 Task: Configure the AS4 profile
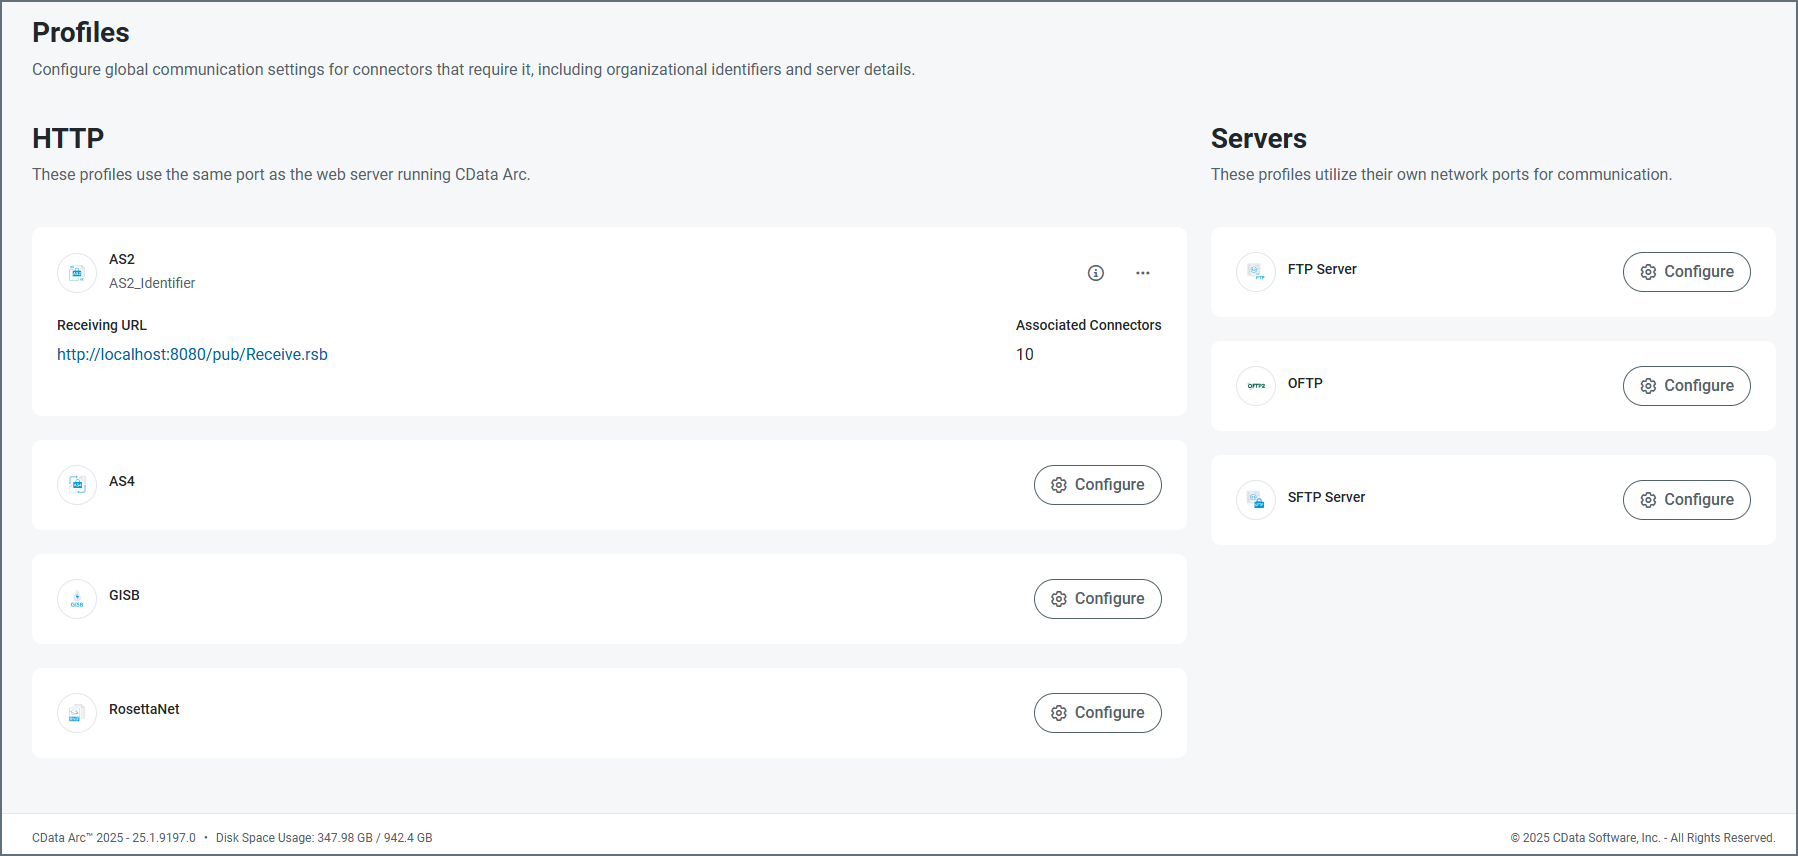(1097, 485)
